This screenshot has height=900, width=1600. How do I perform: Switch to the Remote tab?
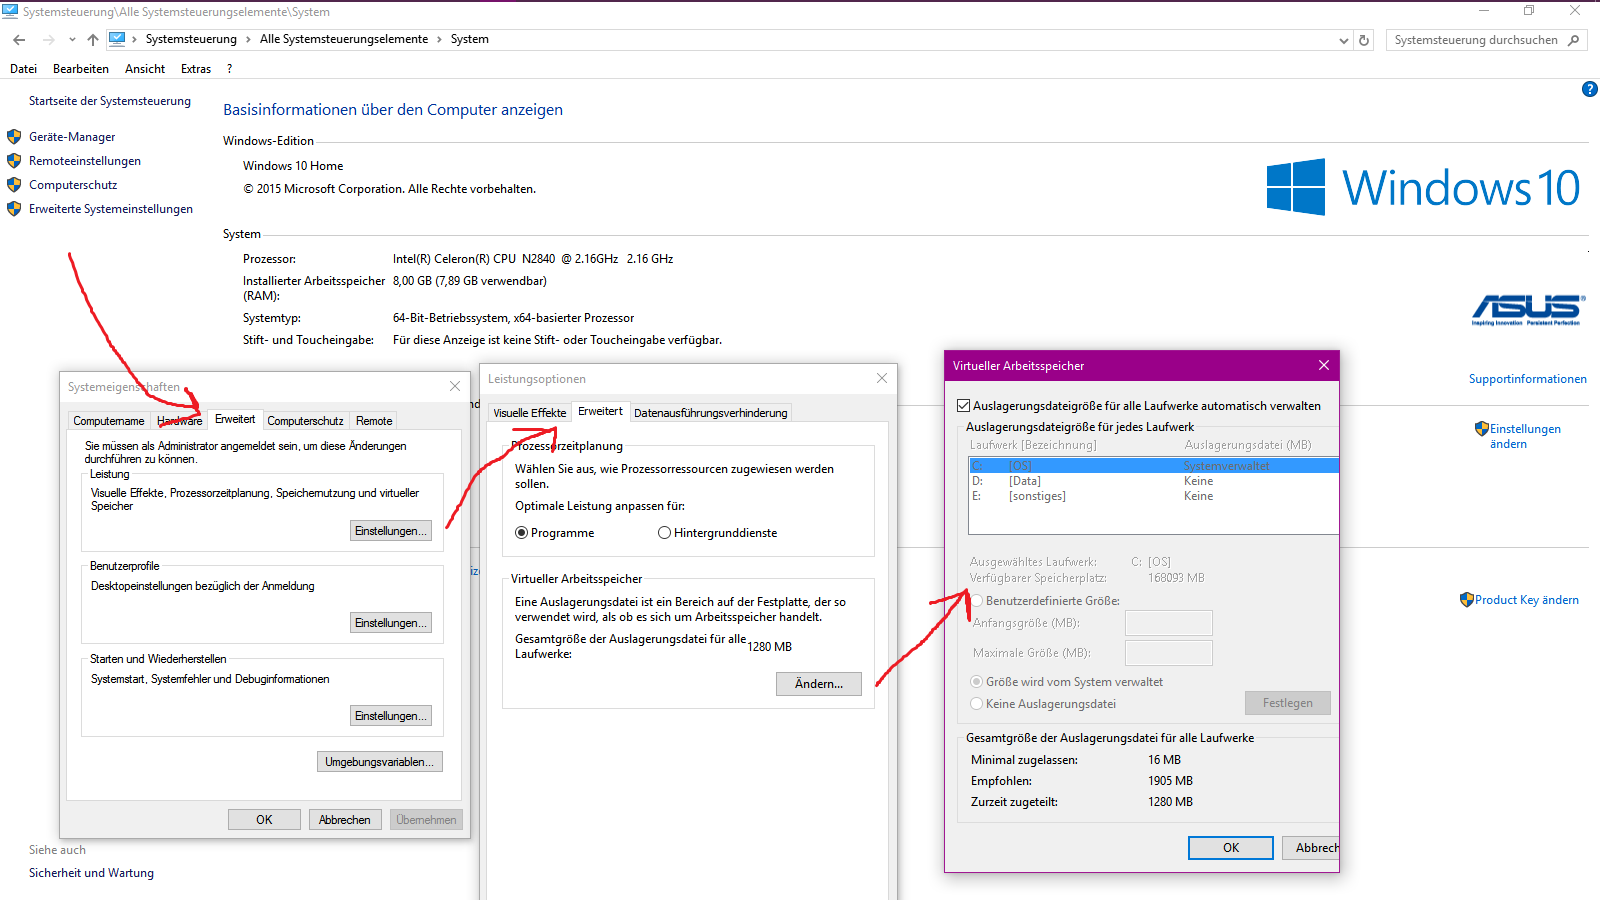(x=374, y=421)
